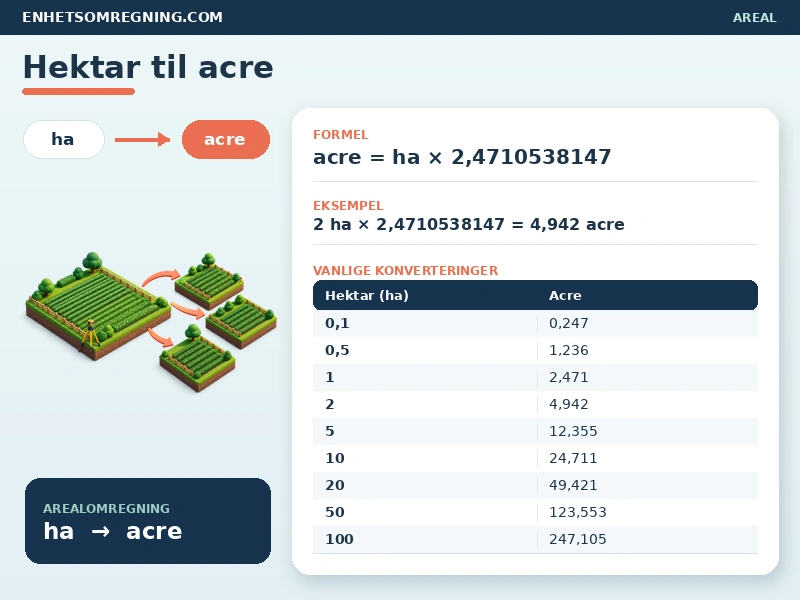
Task: Select the formula 'acre = ha × 2,4710538147'
Action: [x=462, y=157]
